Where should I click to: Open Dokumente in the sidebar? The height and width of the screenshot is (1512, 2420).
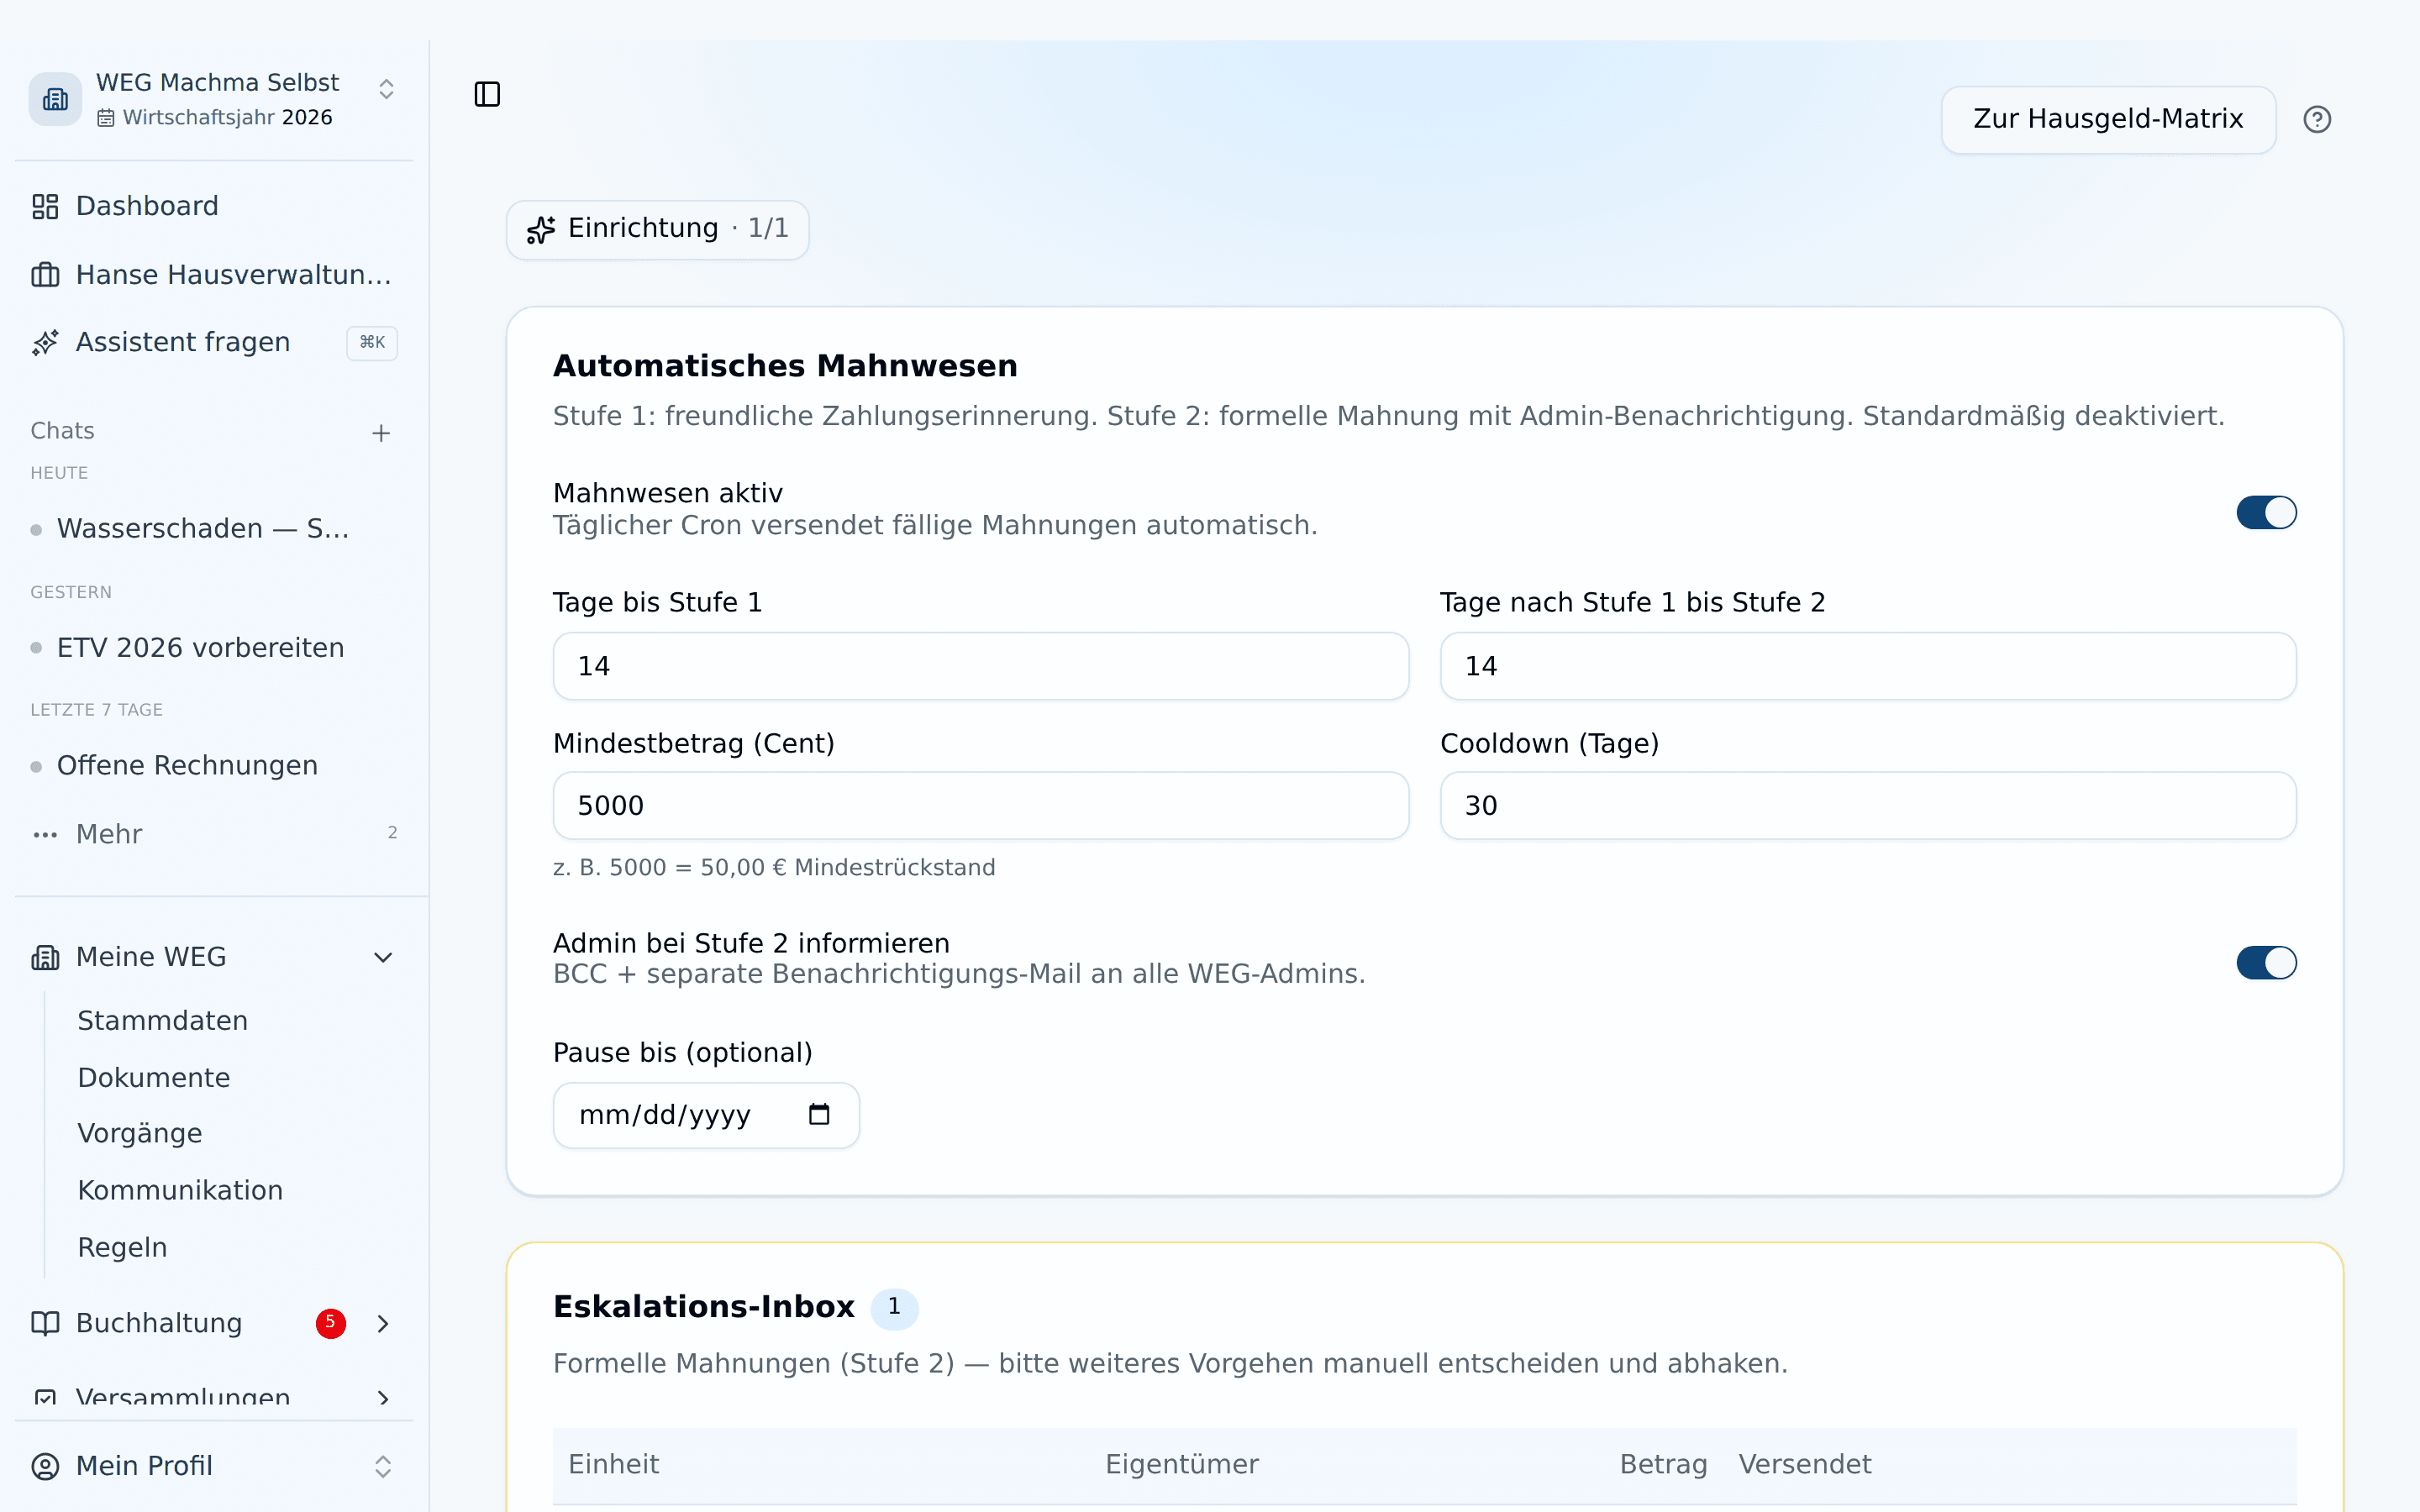tap(154, 1077)
